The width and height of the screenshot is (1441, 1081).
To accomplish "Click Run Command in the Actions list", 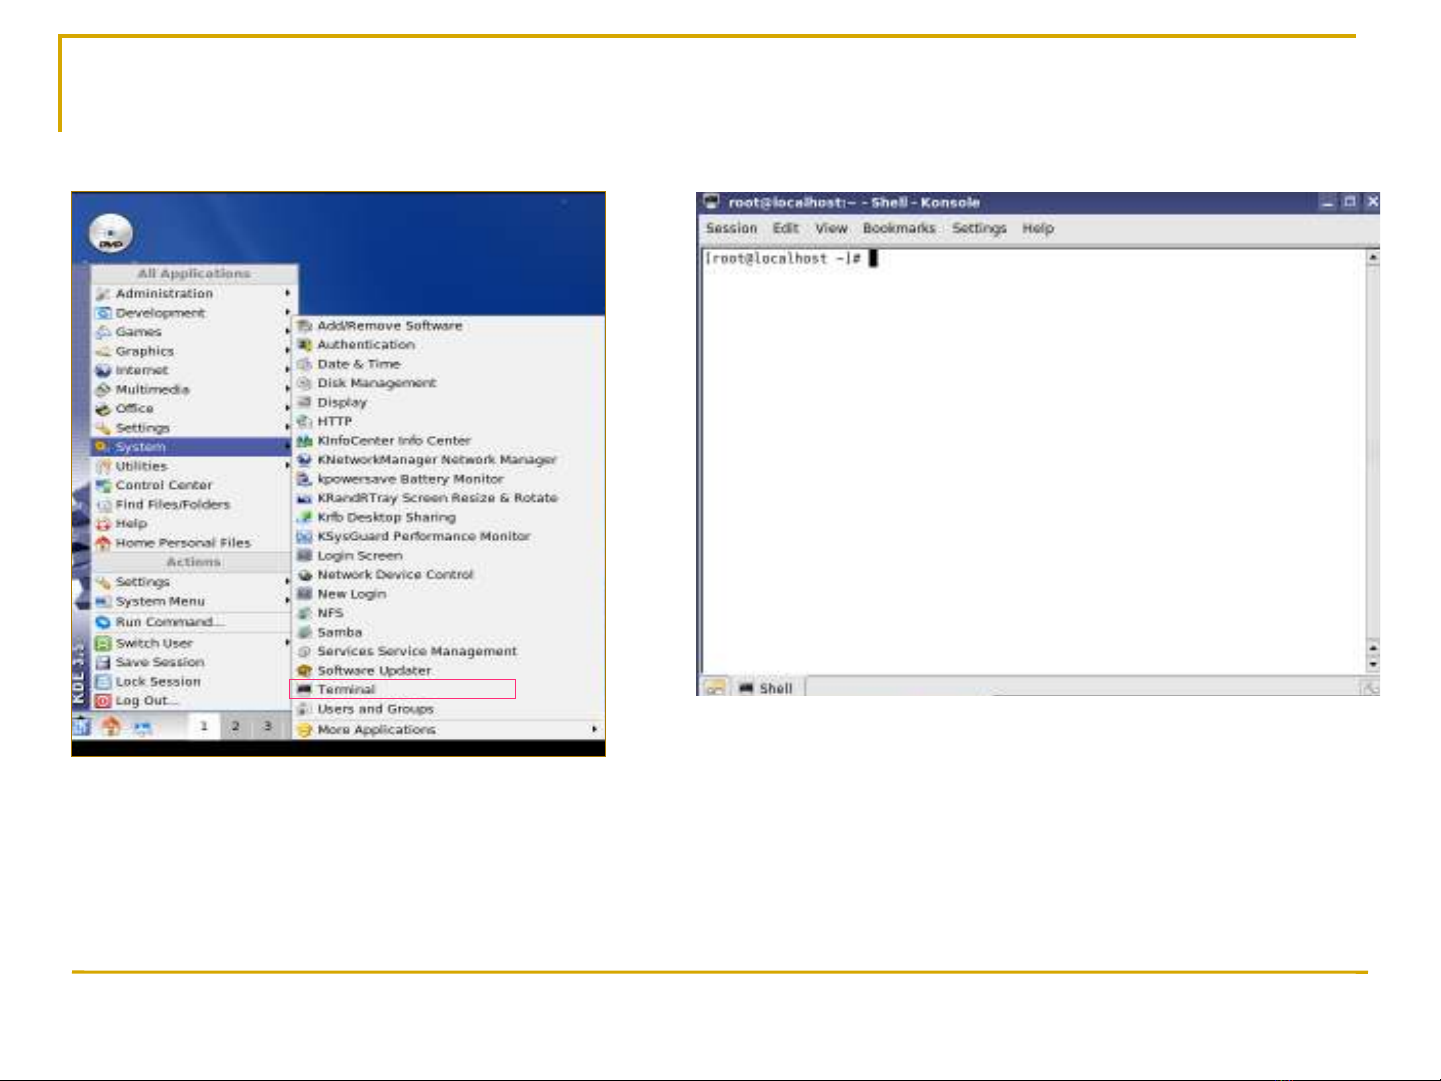I will [169, 622].
